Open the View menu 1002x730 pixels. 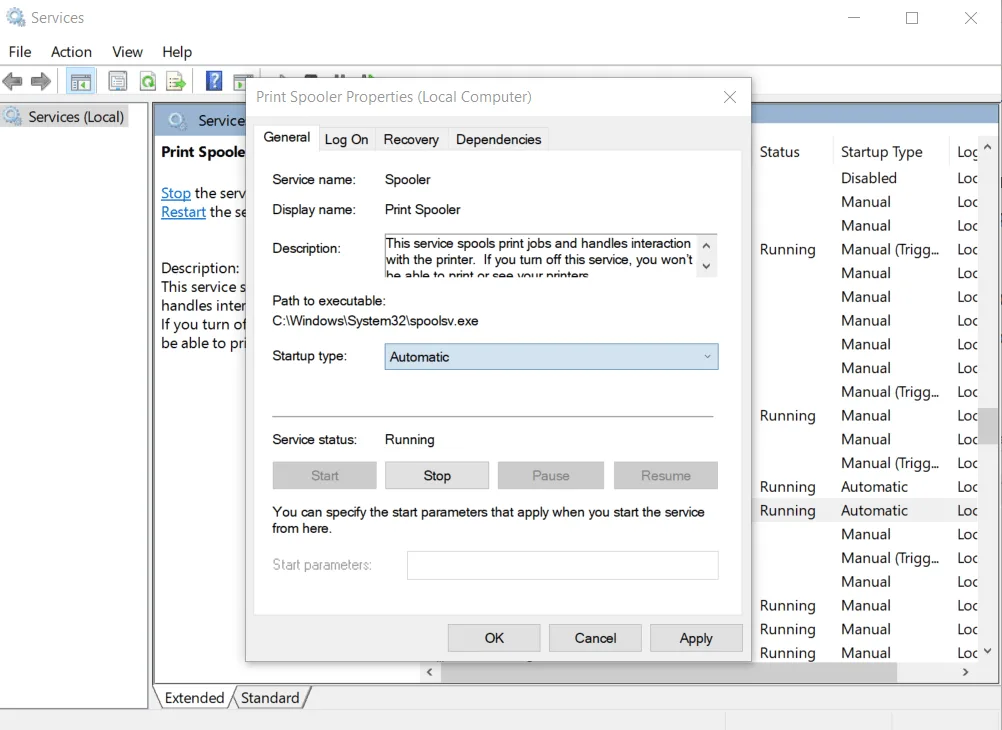(x=127, y=52)
